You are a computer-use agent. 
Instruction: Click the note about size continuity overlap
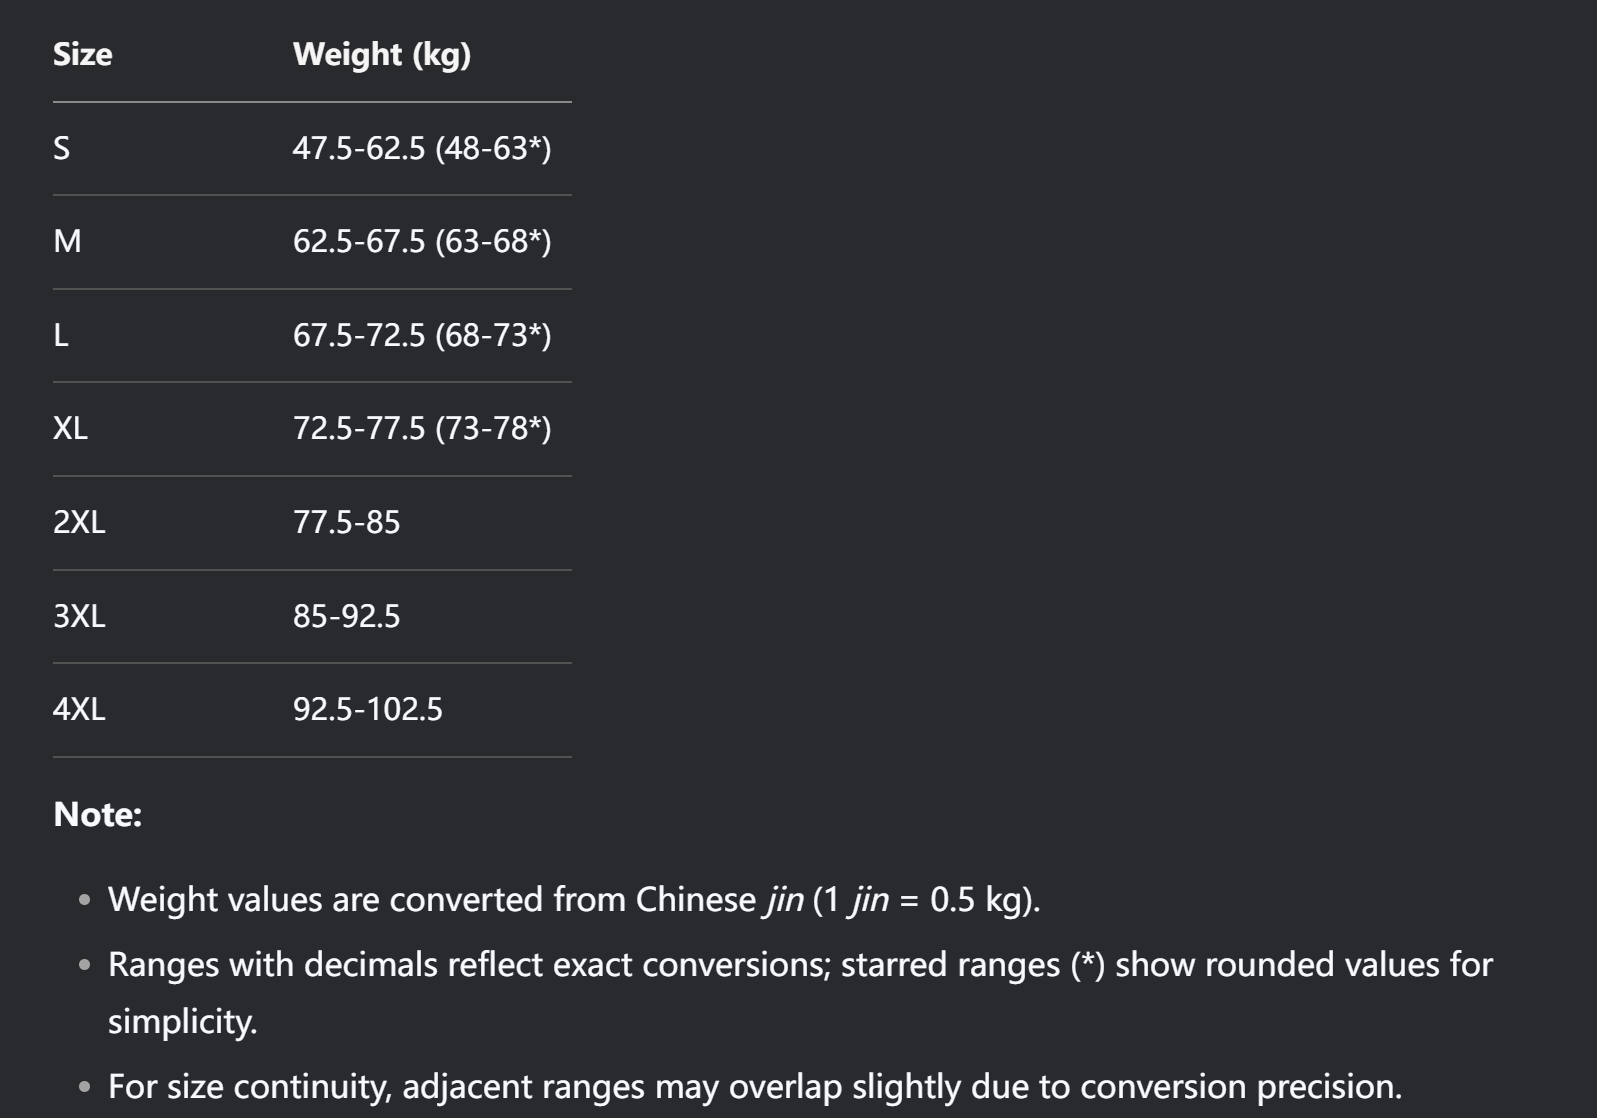click(x=754, y=1086)
